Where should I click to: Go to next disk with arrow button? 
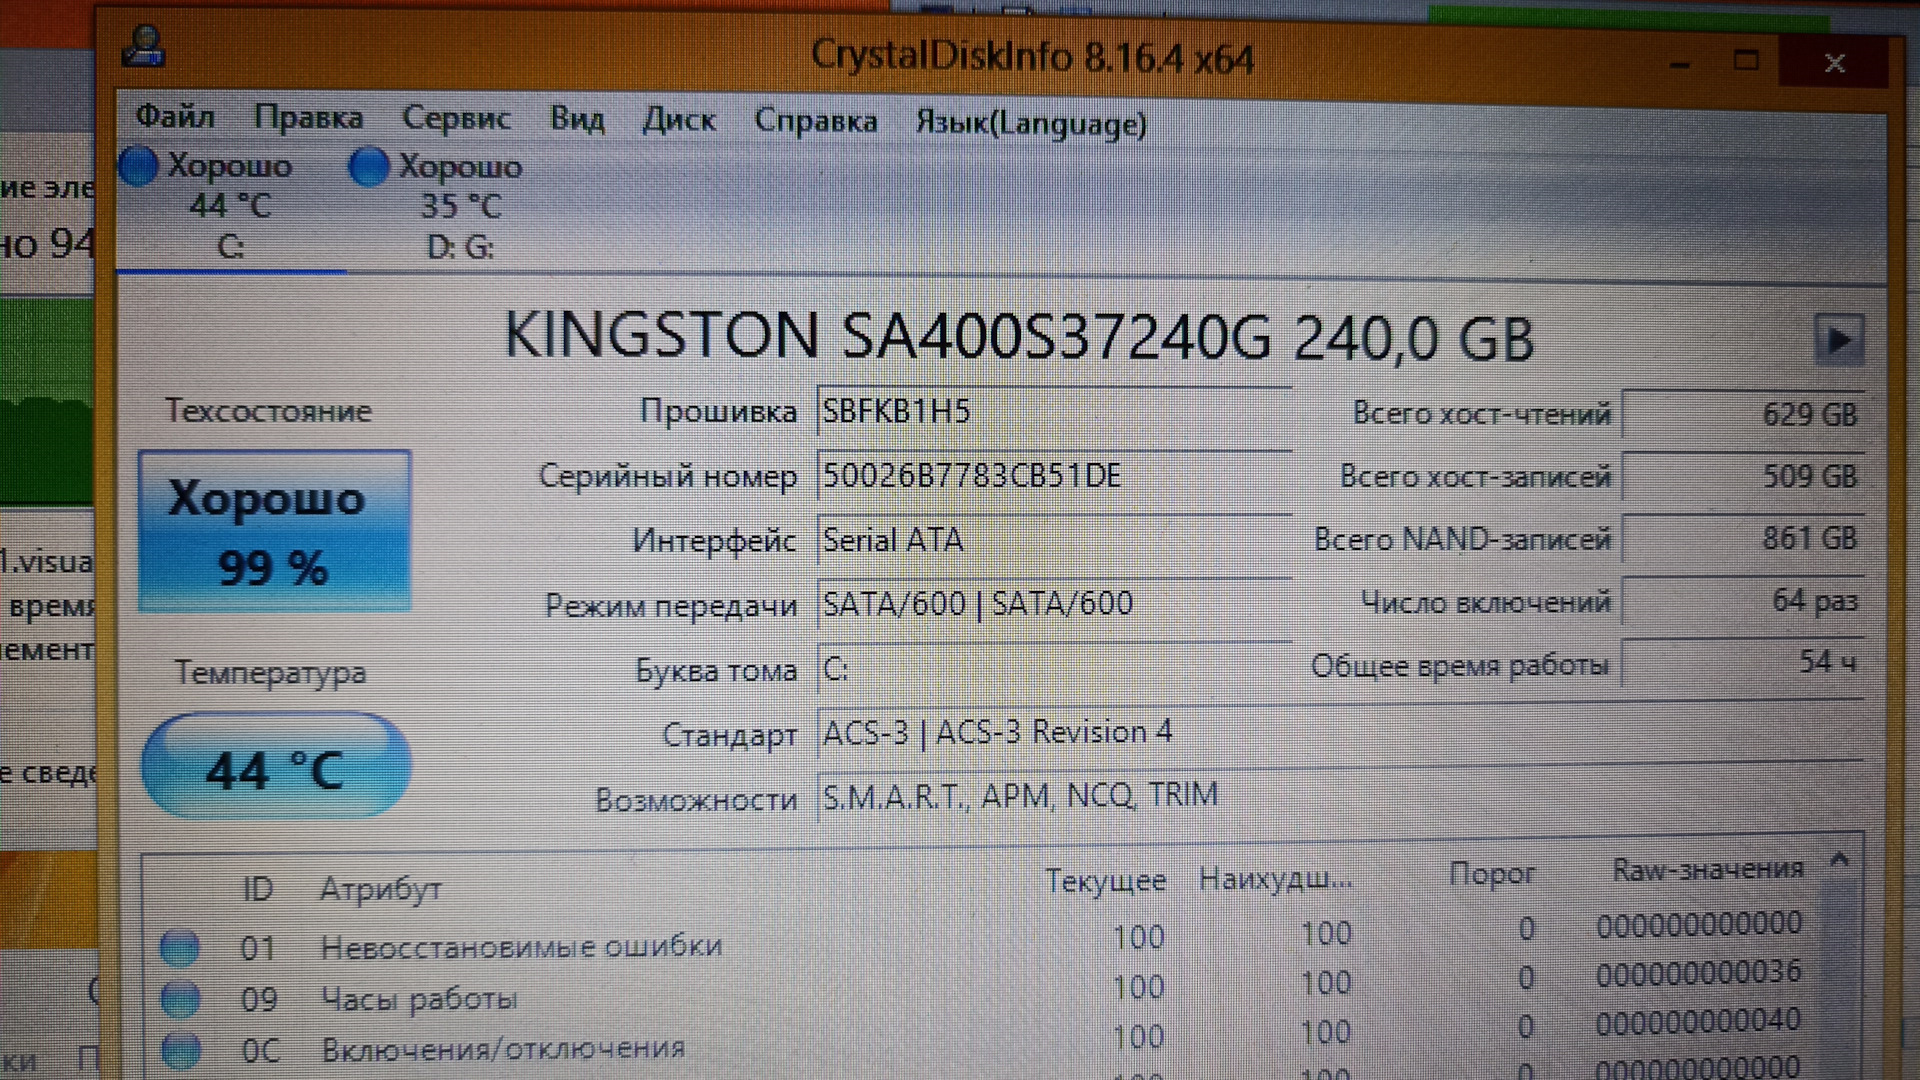pos(1839,341)
